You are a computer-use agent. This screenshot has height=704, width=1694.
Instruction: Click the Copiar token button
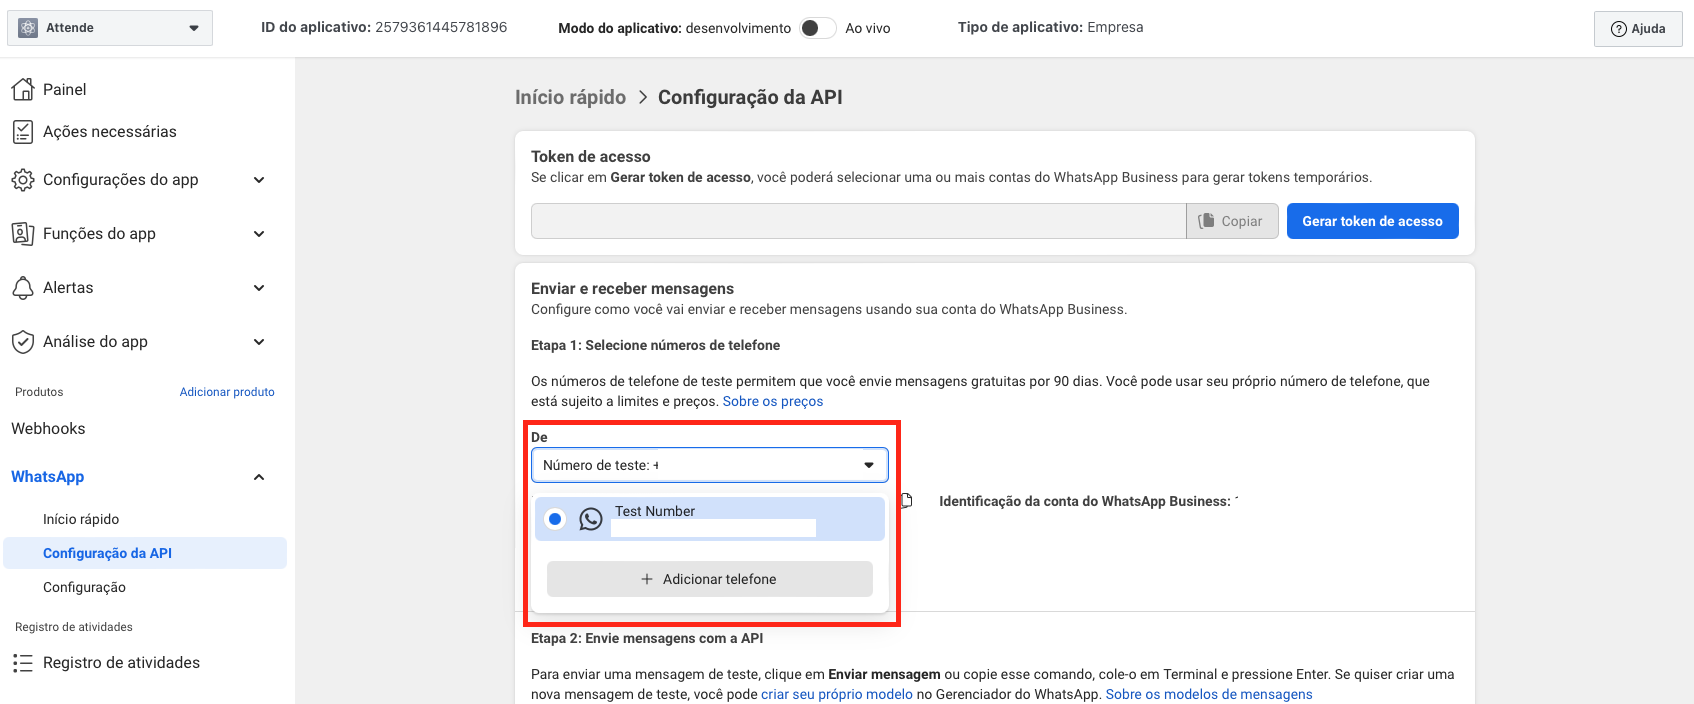coord(1232,221)
